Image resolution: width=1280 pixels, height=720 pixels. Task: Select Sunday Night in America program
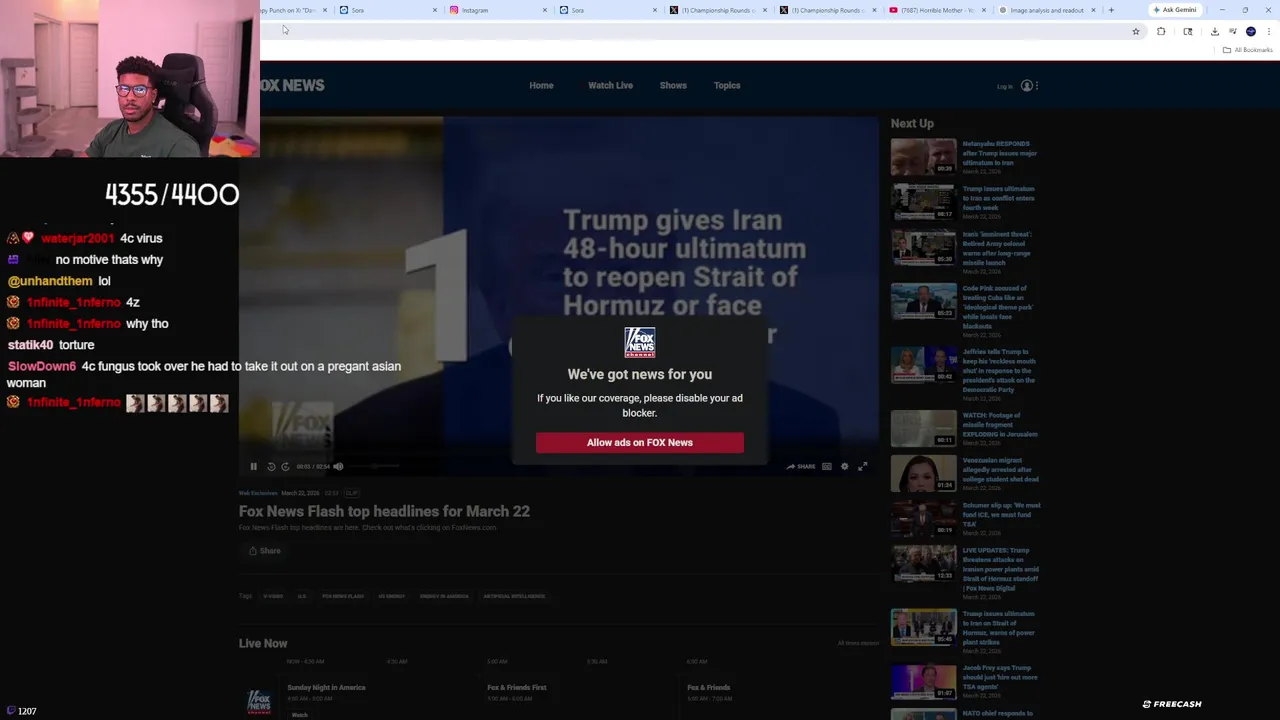pos(326,688)
